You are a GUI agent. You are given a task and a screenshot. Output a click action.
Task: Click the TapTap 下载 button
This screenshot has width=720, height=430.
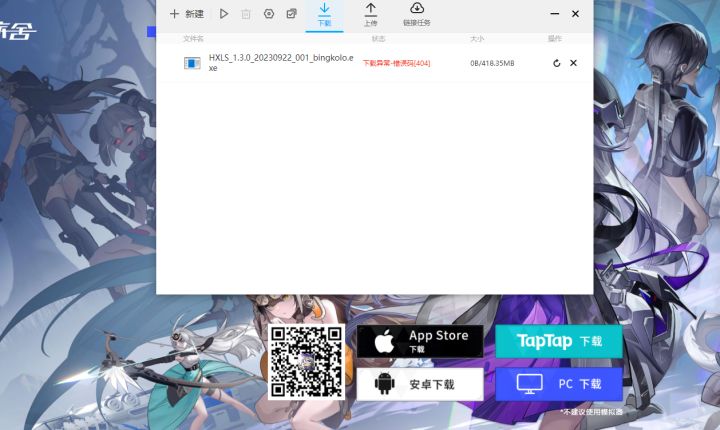559,341
